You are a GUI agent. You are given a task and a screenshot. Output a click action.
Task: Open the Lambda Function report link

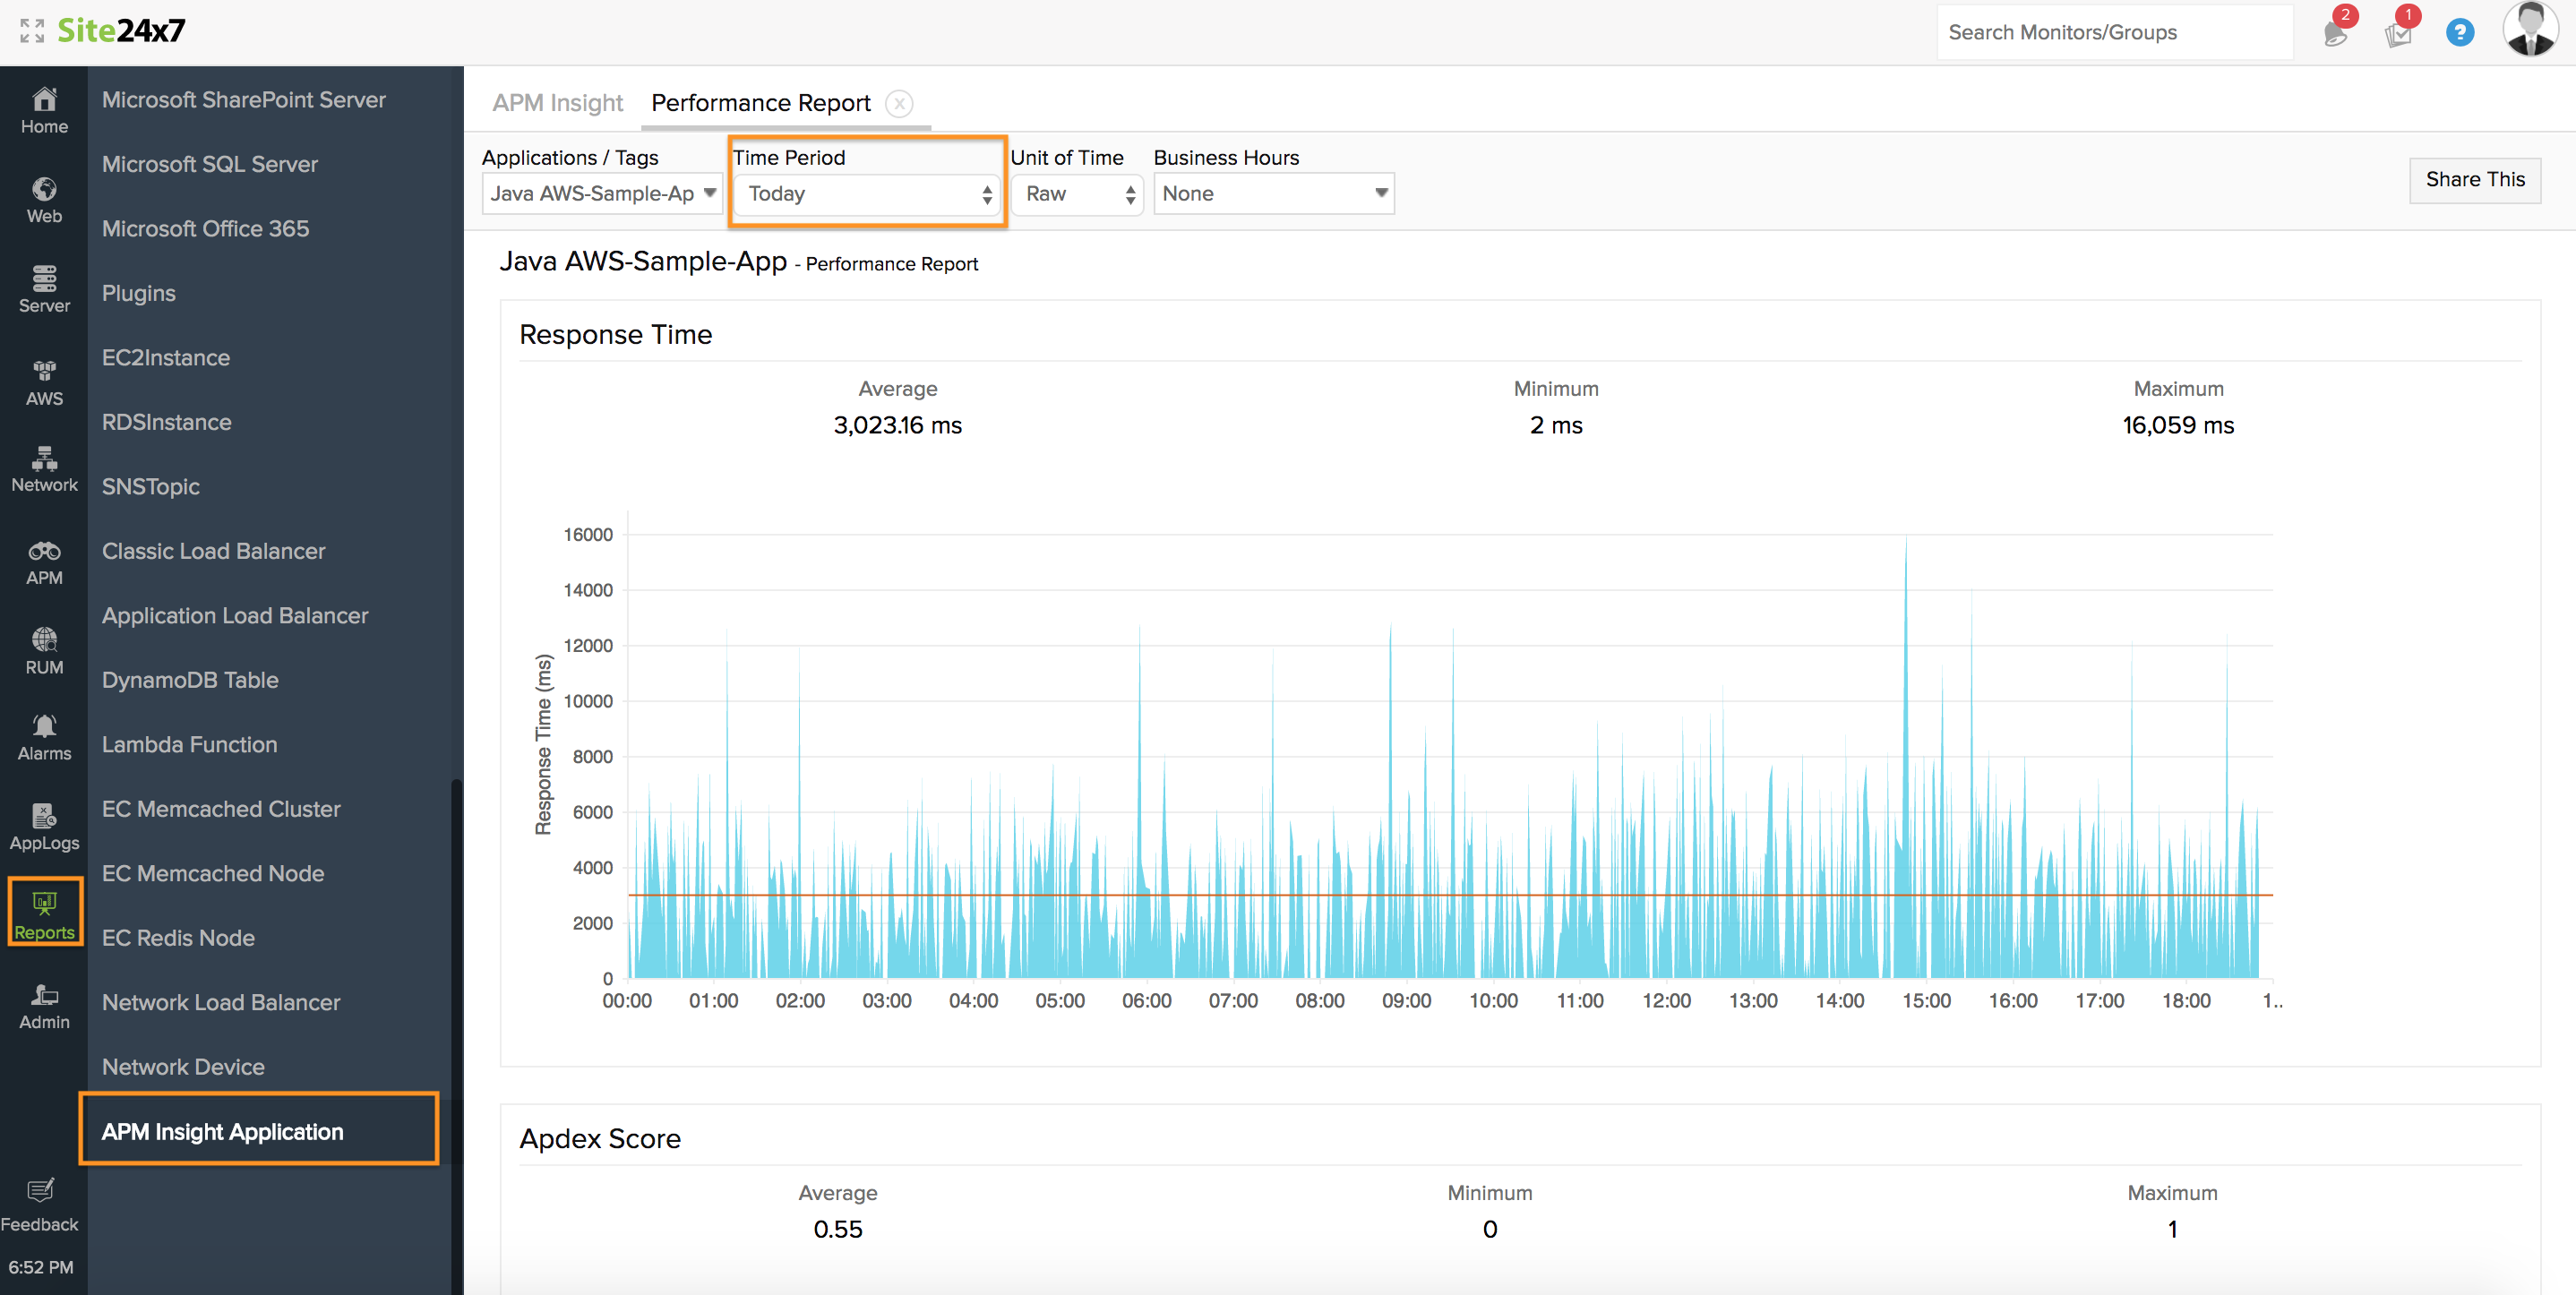point(189,744)
